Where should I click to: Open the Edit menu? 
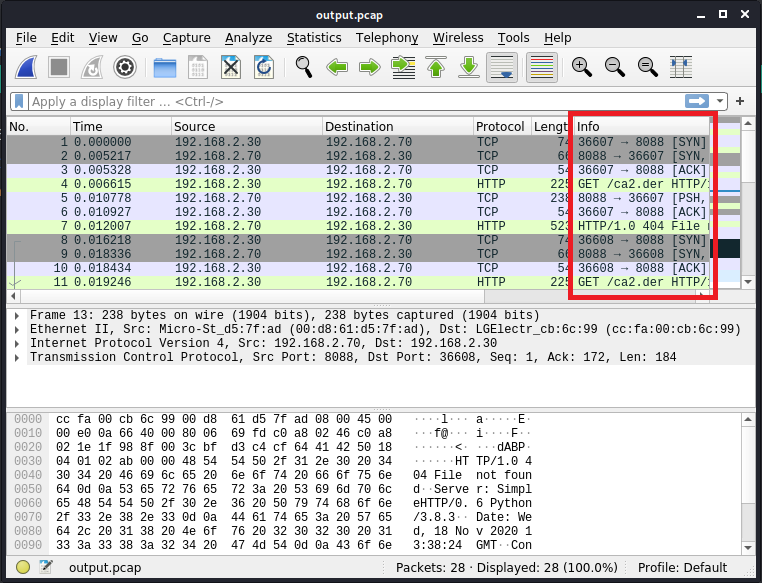coord(63,37)
